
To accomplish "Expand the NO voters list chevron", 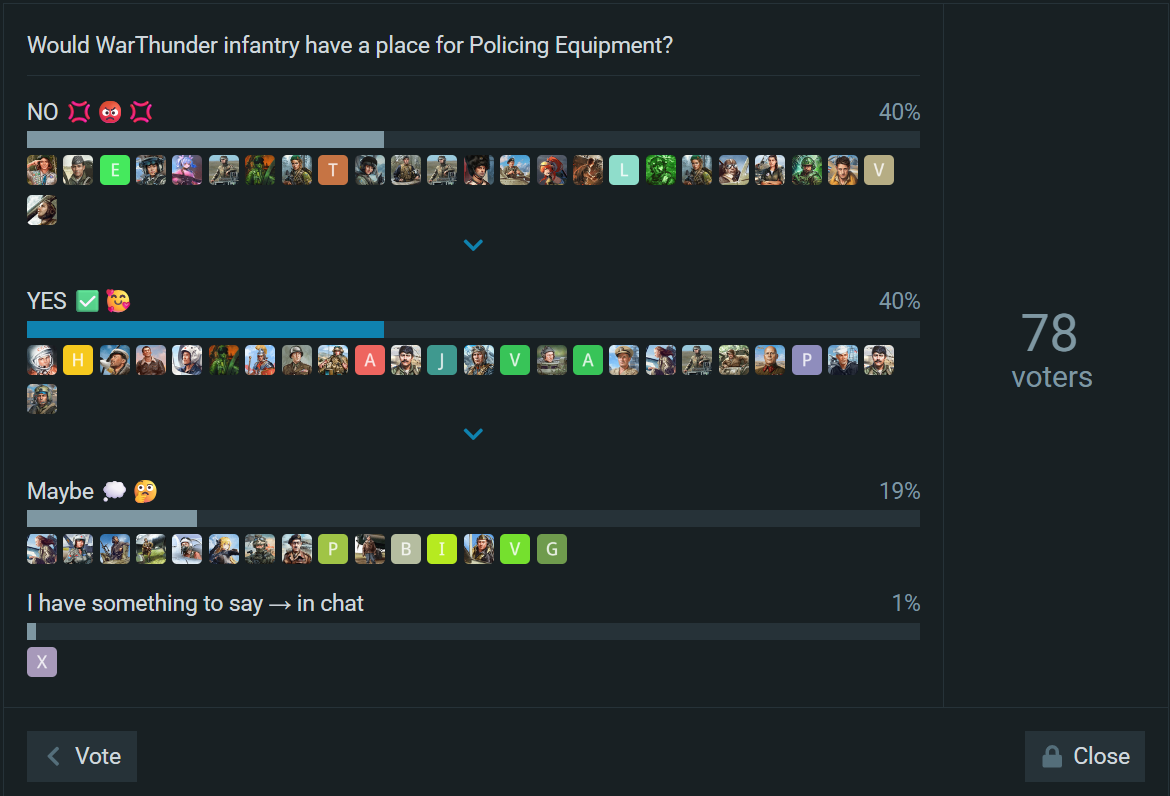I will (x=473, y=245).
